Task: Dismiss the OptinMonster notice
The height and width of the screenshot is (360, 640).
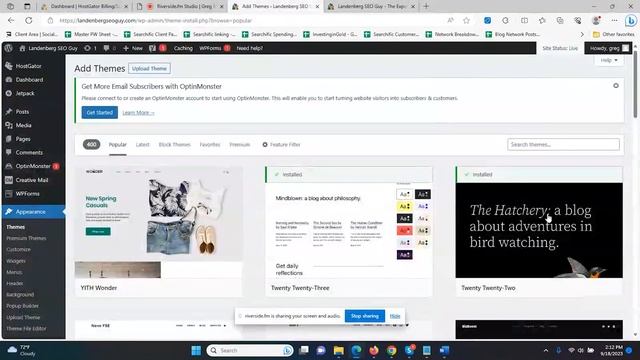Action: click(616, 86)
